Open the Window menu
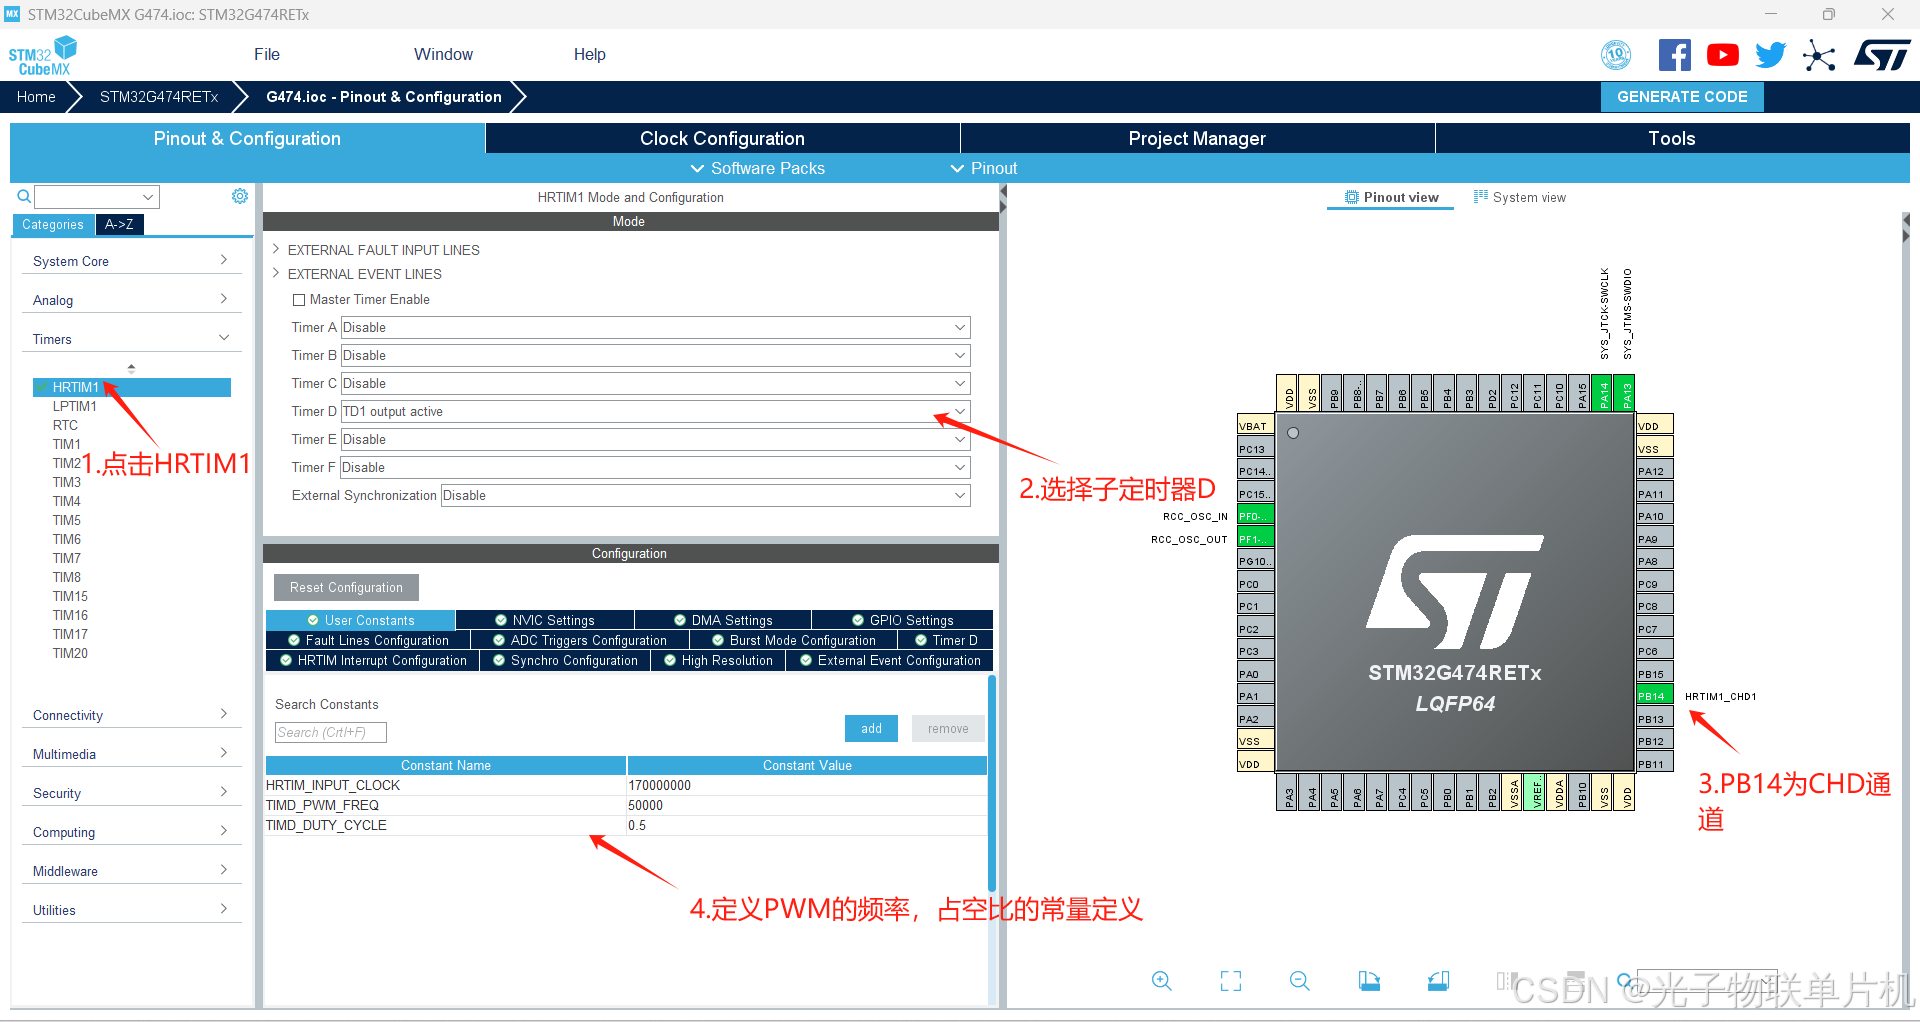 click(443, 54)
